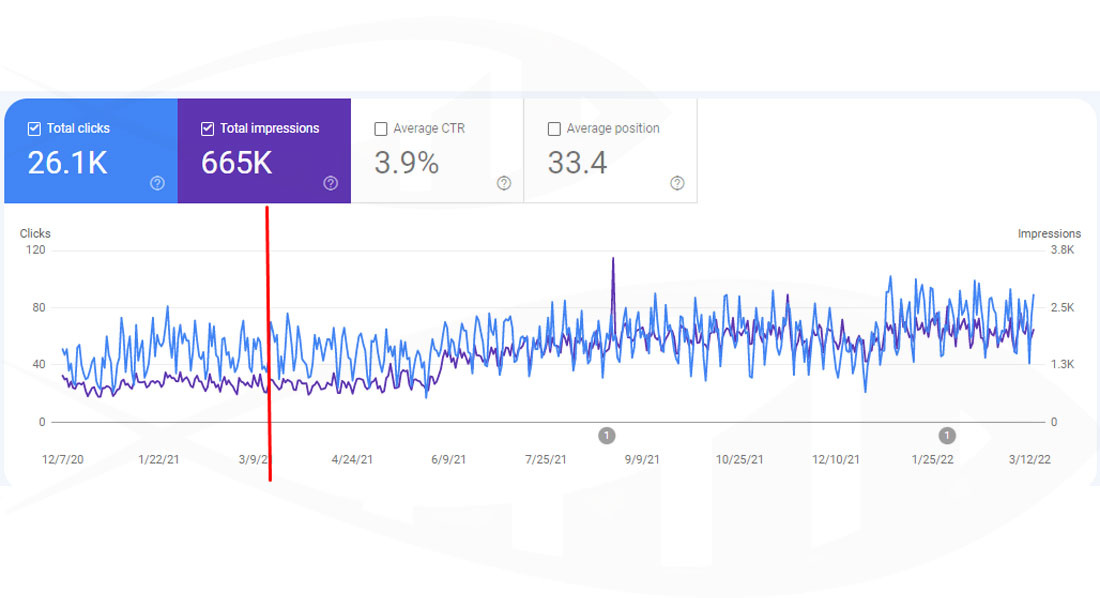Select the purple Total impressions metric card

[x=264, y=150]
